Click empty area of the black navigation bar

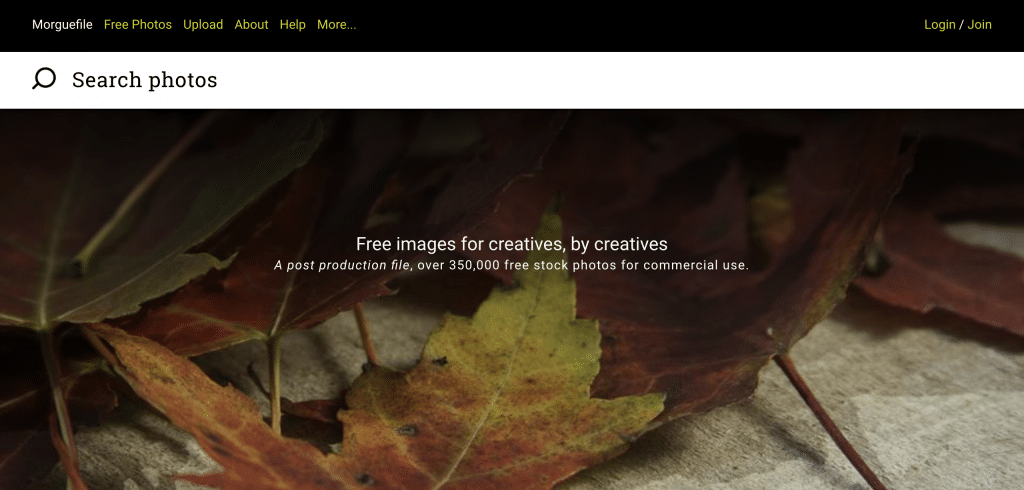640,25
